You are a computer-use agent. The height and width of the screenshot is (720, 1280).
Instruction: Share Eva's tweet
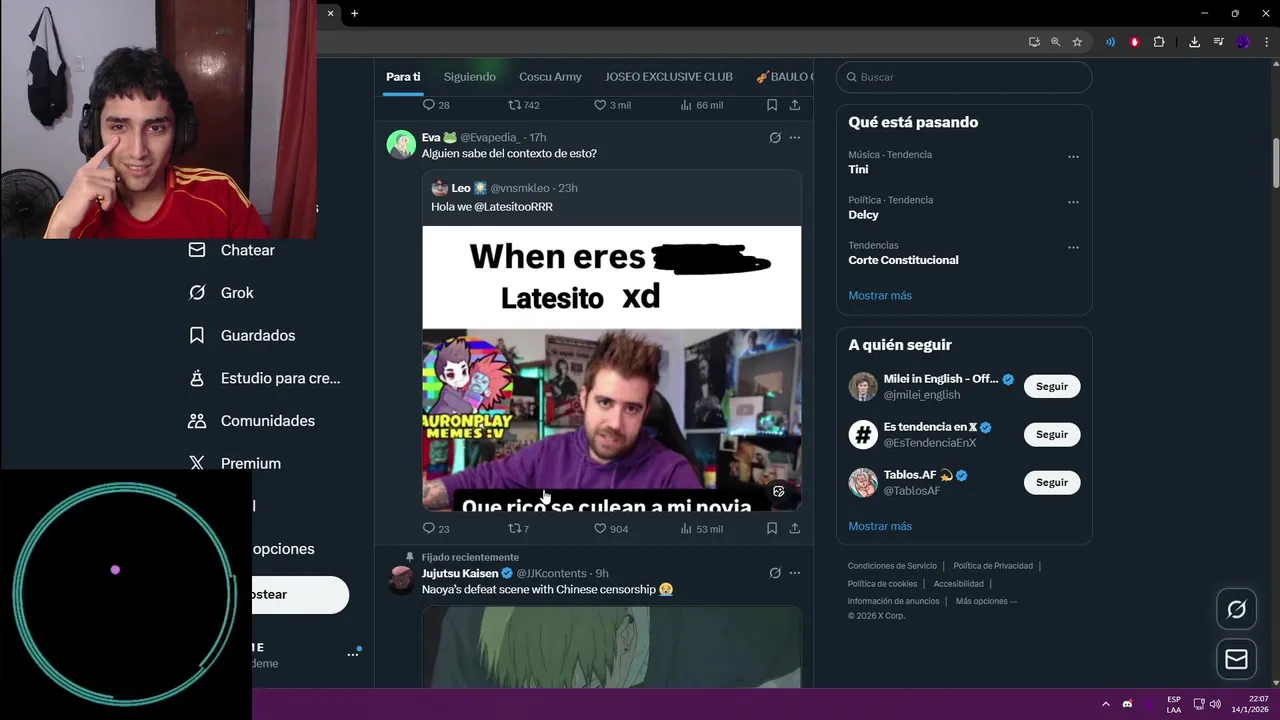click(795, 528)
